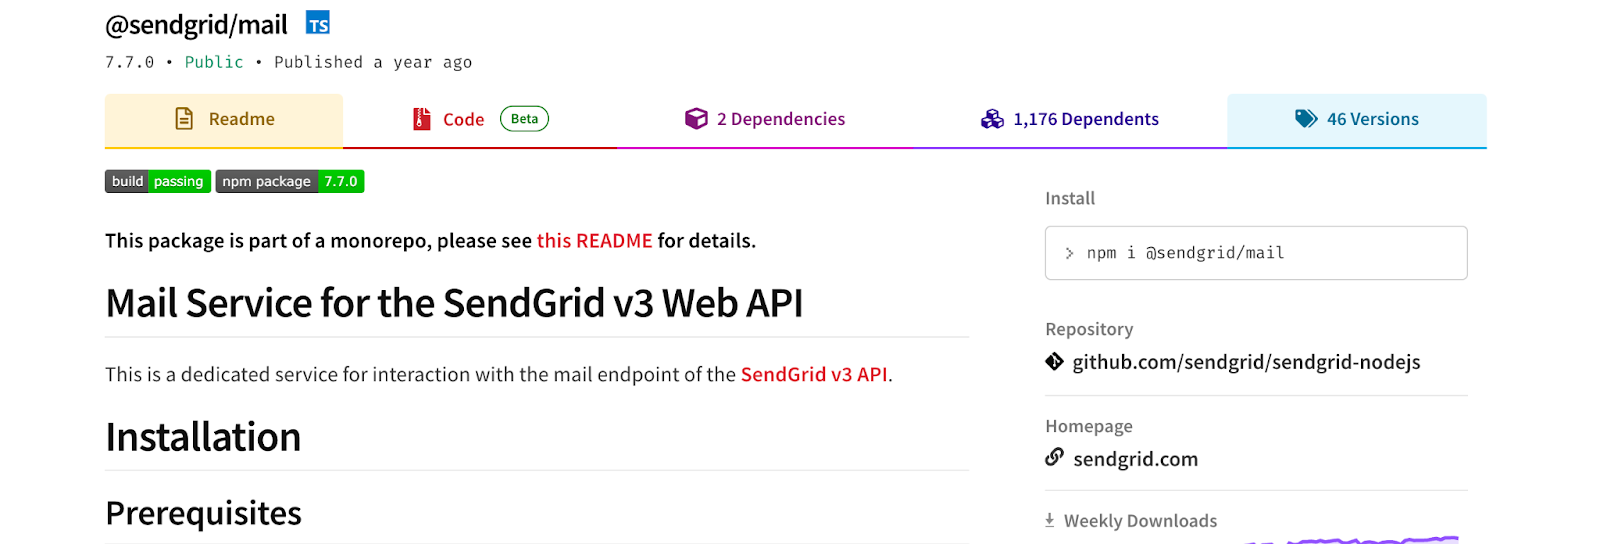1600x544 pixels.
Task: Open the SendGrid v3 API link
Action: tap(814, 375)
